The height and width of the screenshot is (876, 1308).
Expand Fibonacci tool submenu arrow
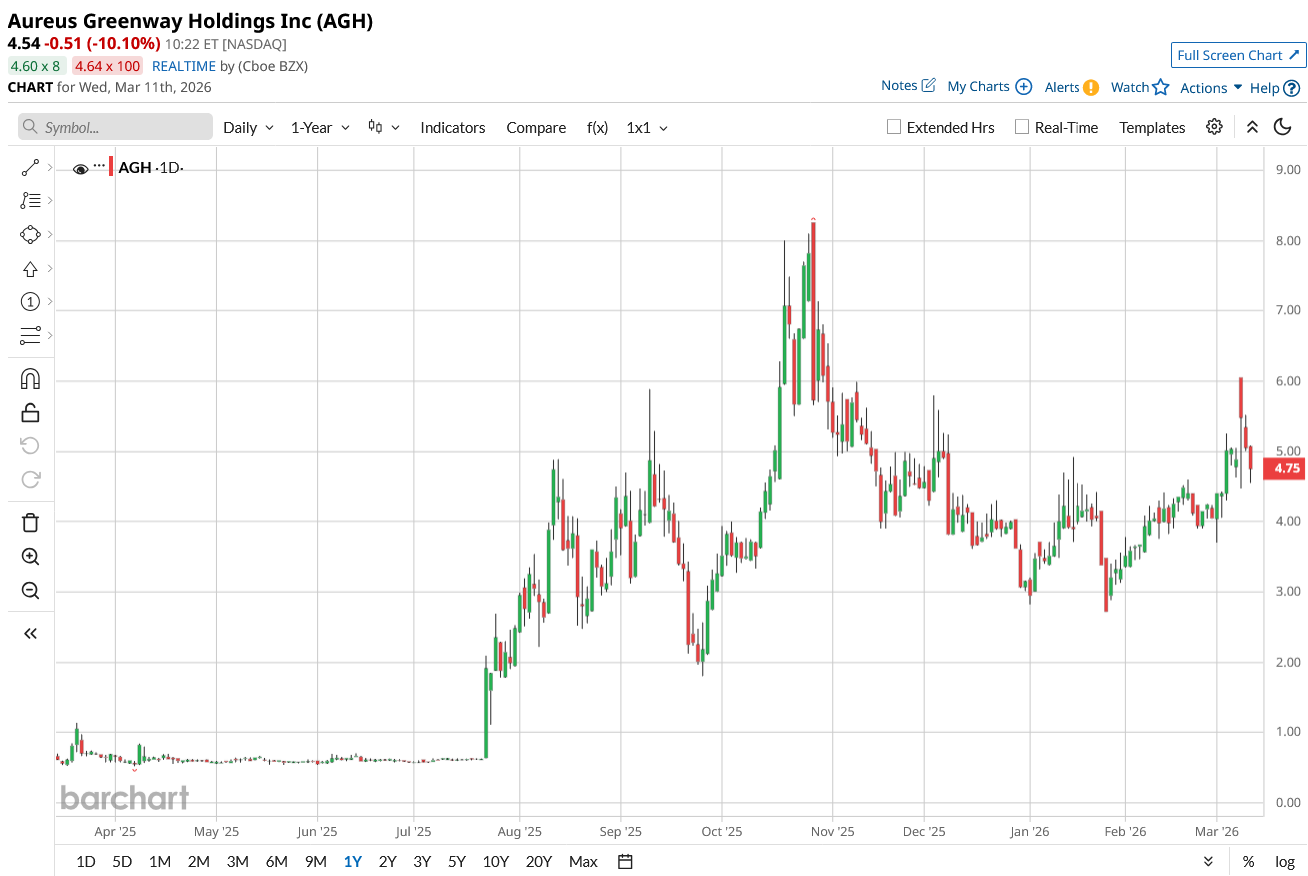[50, 201]
